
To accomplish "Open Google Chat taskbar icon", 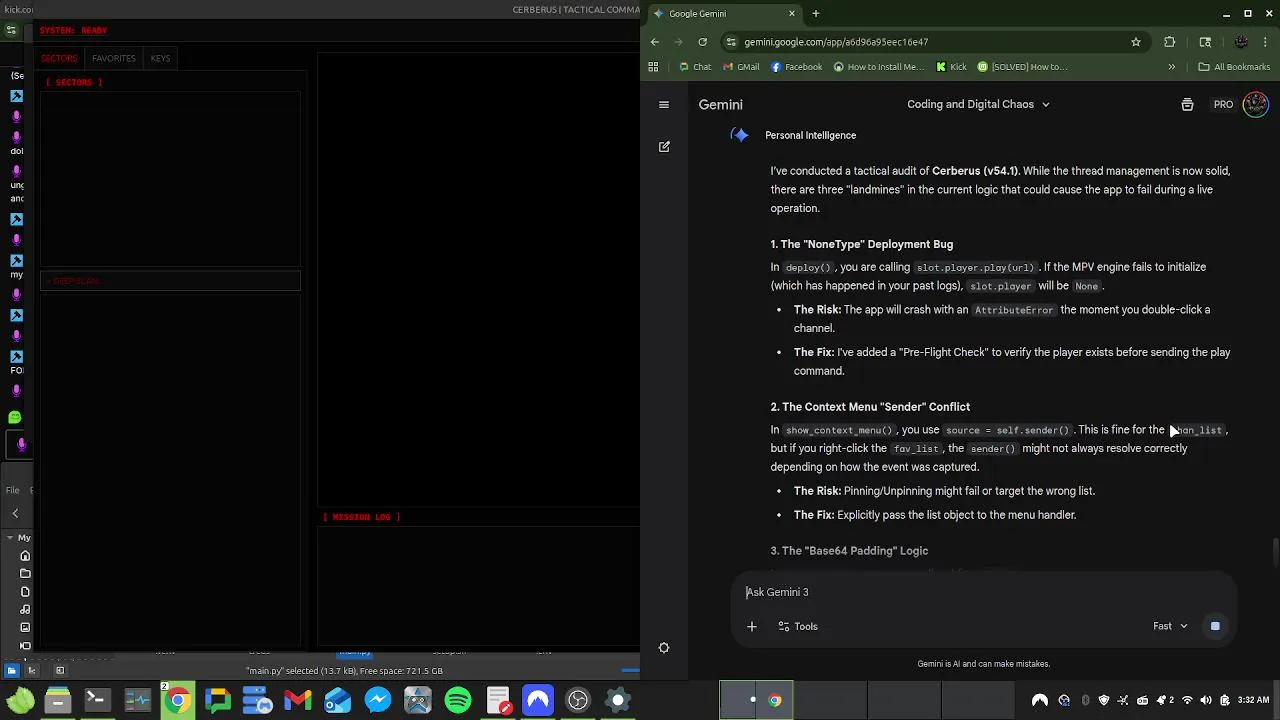I will coord(217,700).
